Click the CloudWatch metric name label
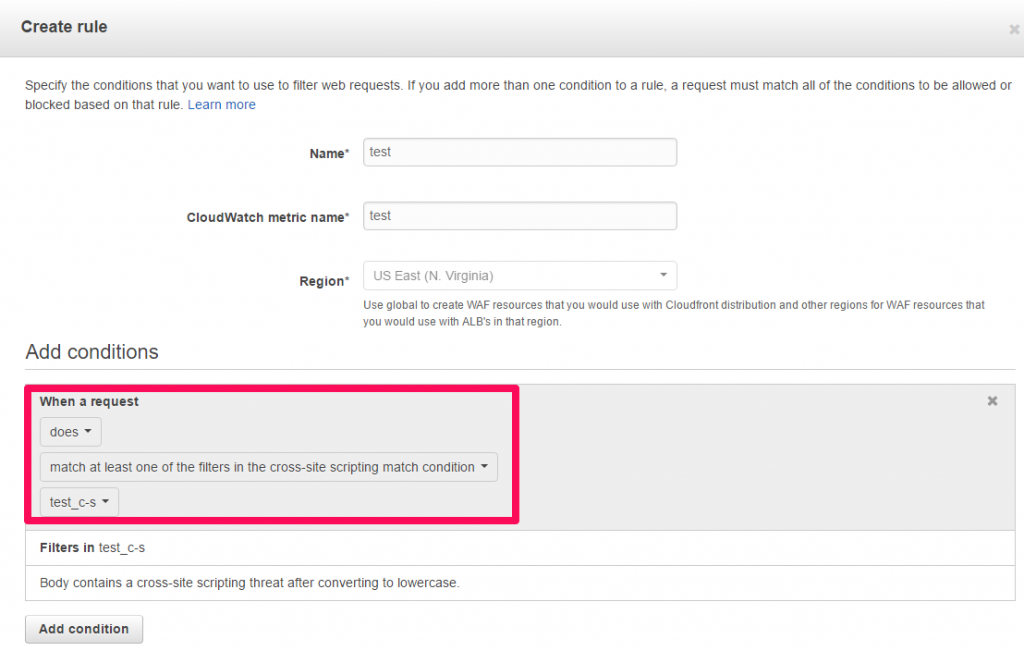The height and width of the screenshot is (651, 1024). click(268, 217)
